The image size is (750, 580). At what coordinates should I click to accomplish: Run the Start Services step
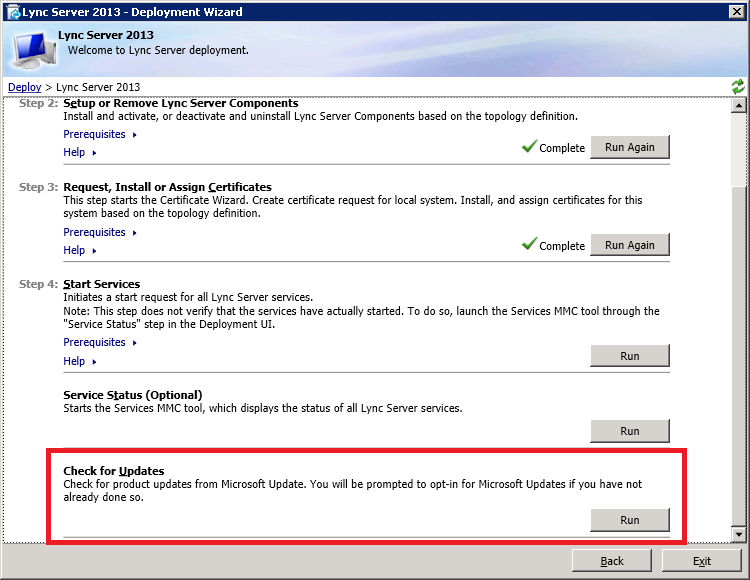pyautogui.click(x=629, y=356)
